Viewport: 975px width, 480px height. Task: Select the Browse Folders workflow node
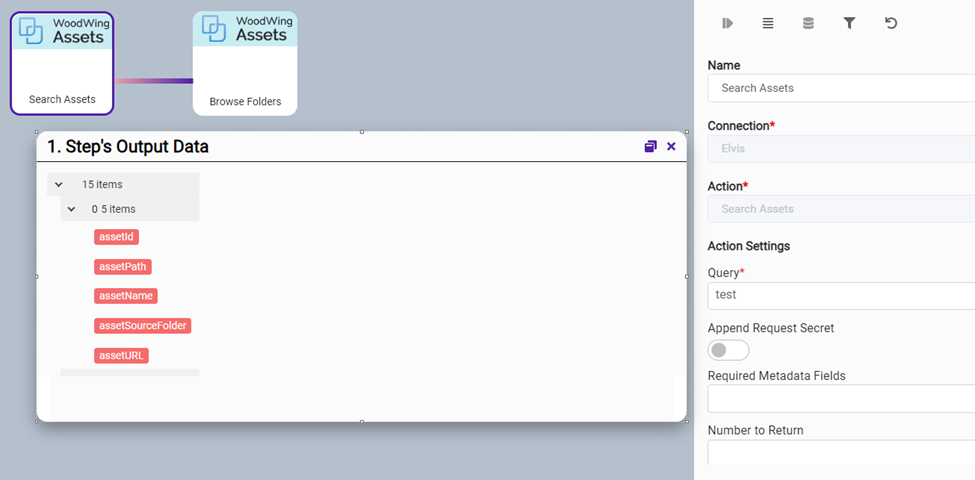pyautogui.click(x=245, y=64)
